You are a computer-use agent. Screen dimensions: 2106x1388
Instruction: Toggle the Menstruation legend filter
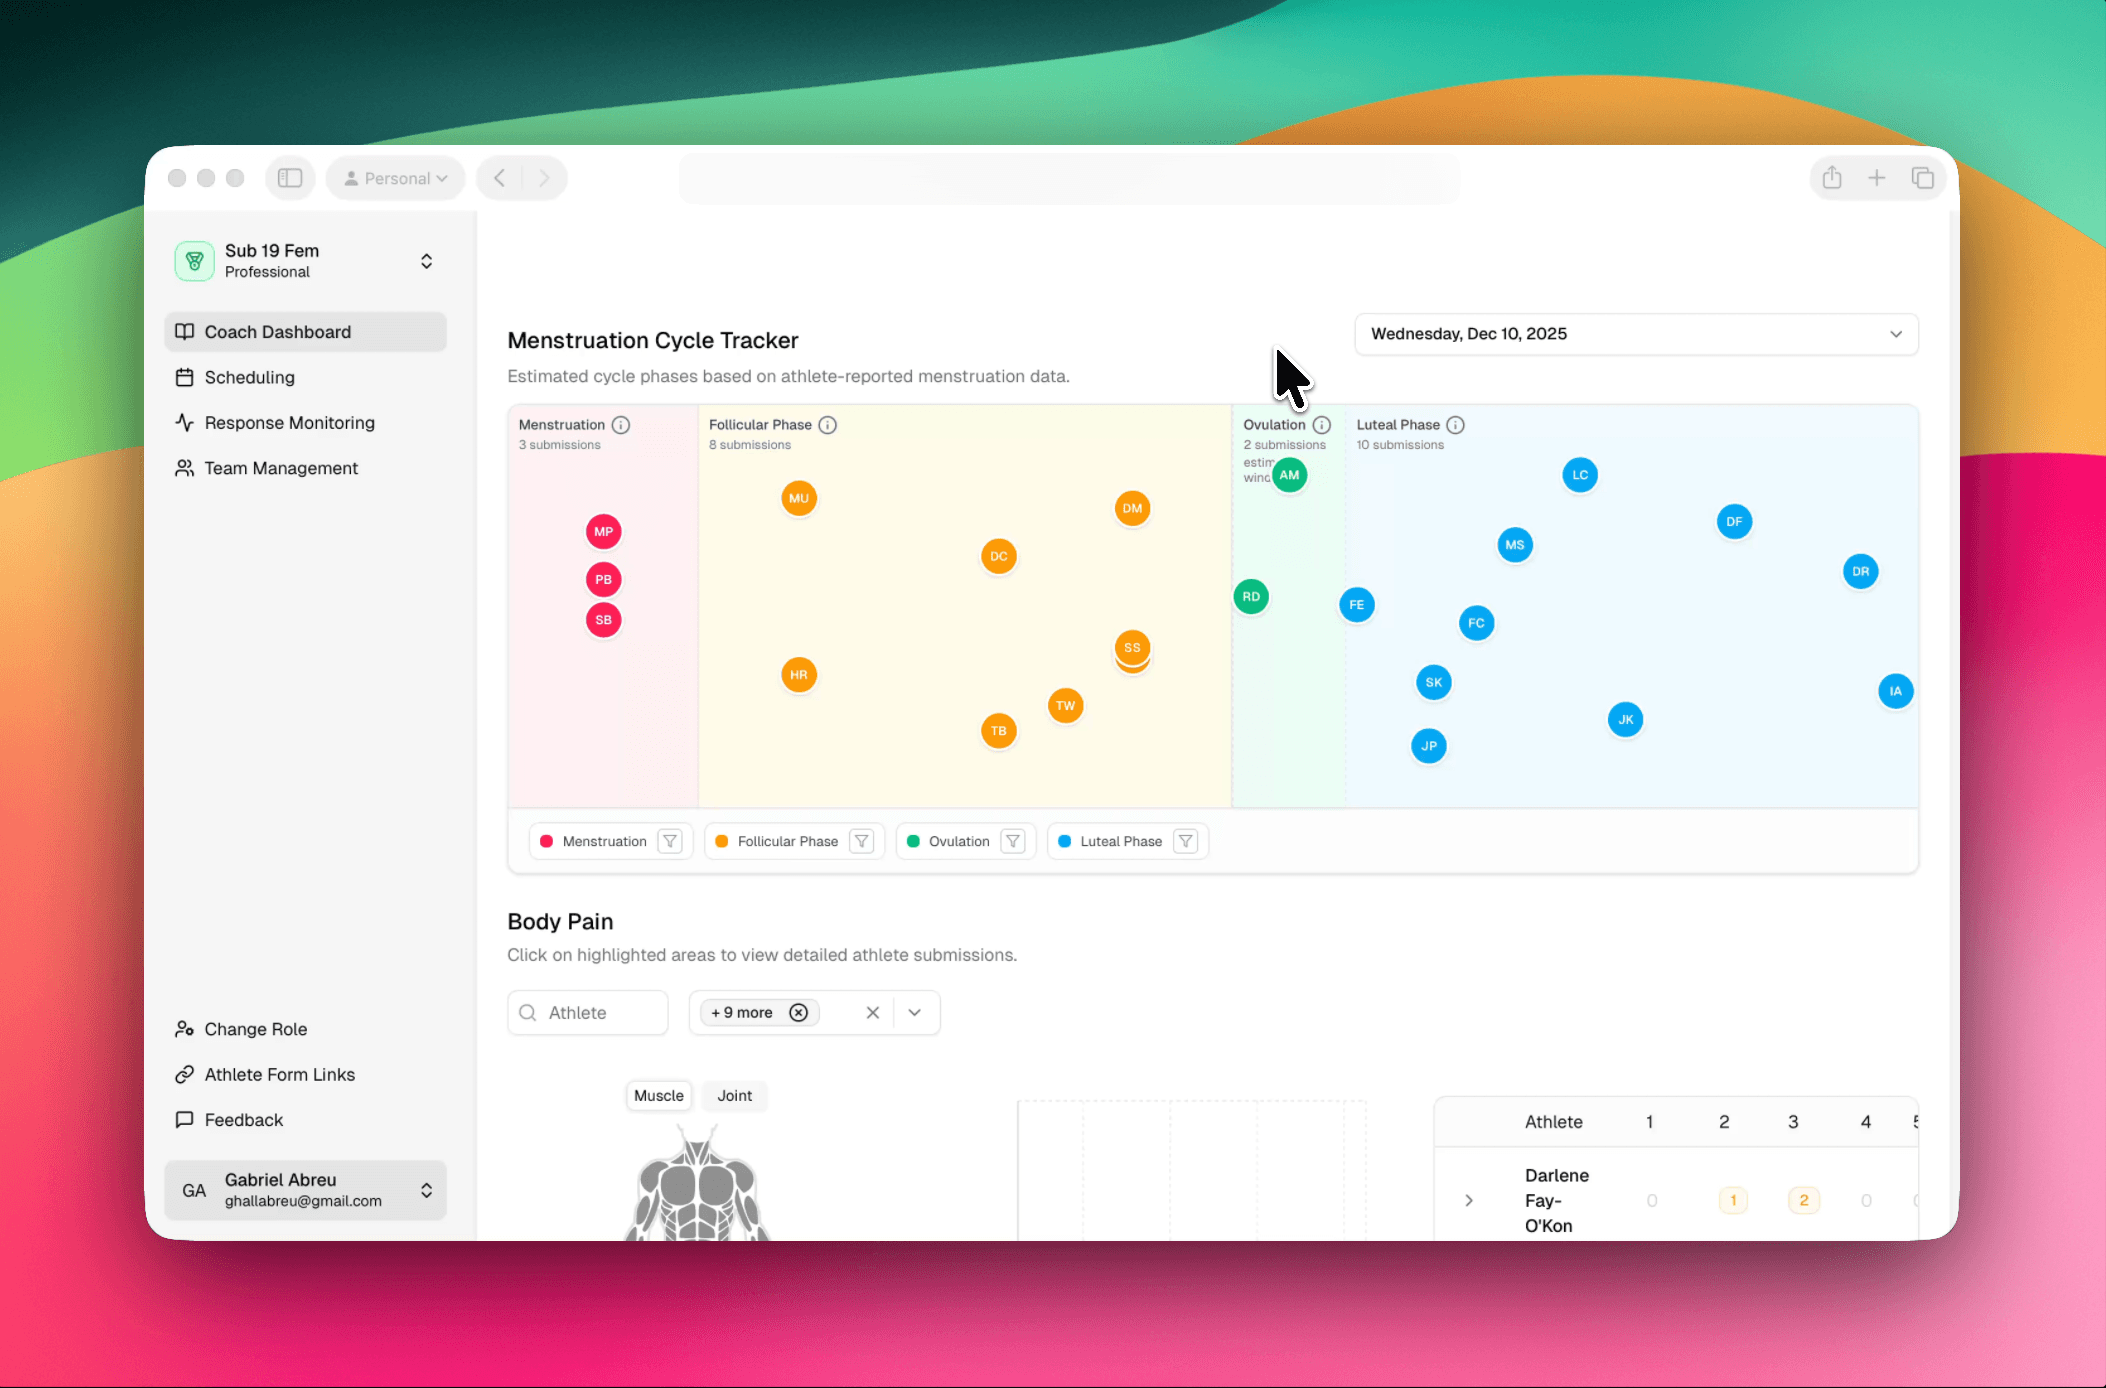(x=670, y=842)
